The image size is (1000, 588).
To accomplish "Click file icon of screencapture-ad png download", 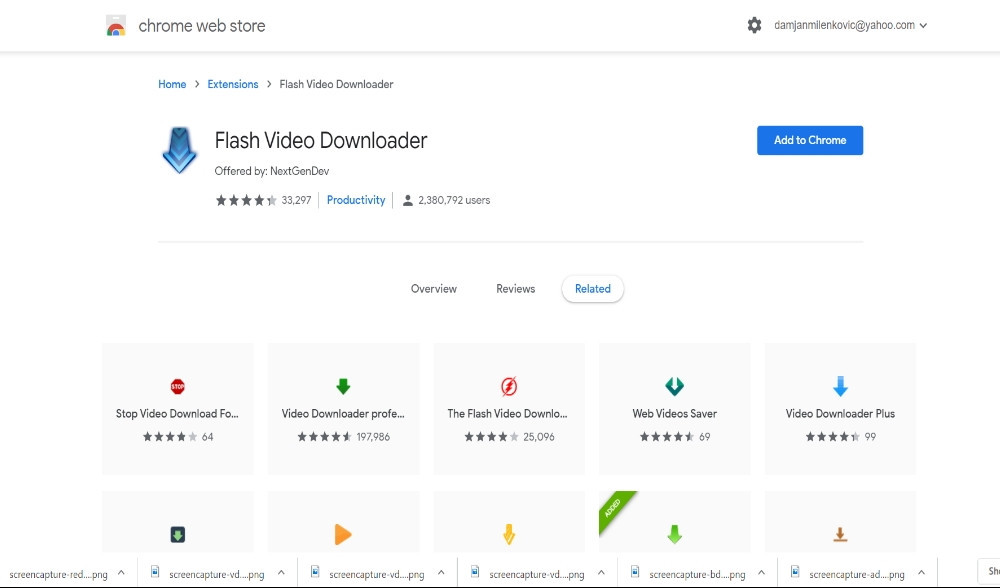I will point(795,572).
